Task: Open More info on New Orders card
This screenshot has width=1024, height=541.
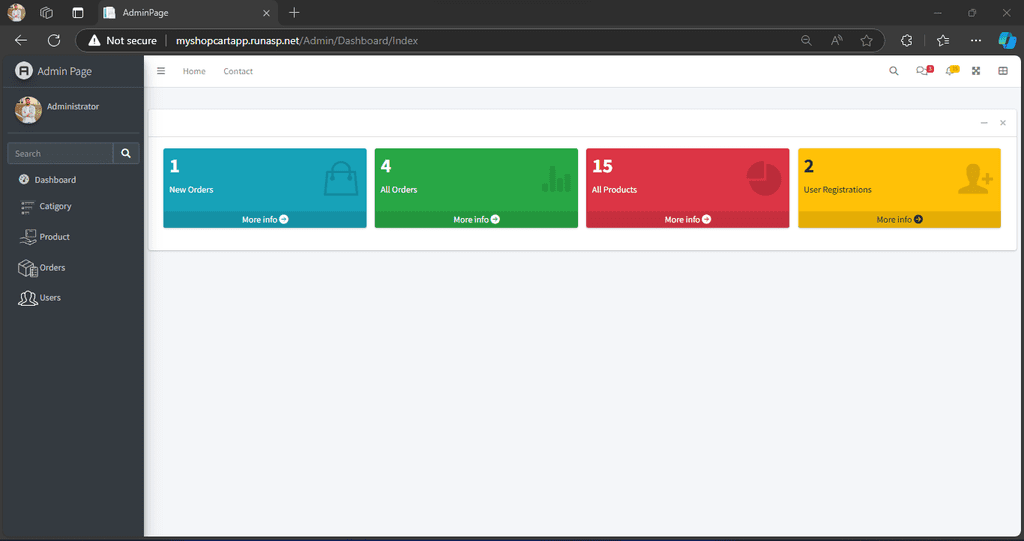Action: (265, 220)
